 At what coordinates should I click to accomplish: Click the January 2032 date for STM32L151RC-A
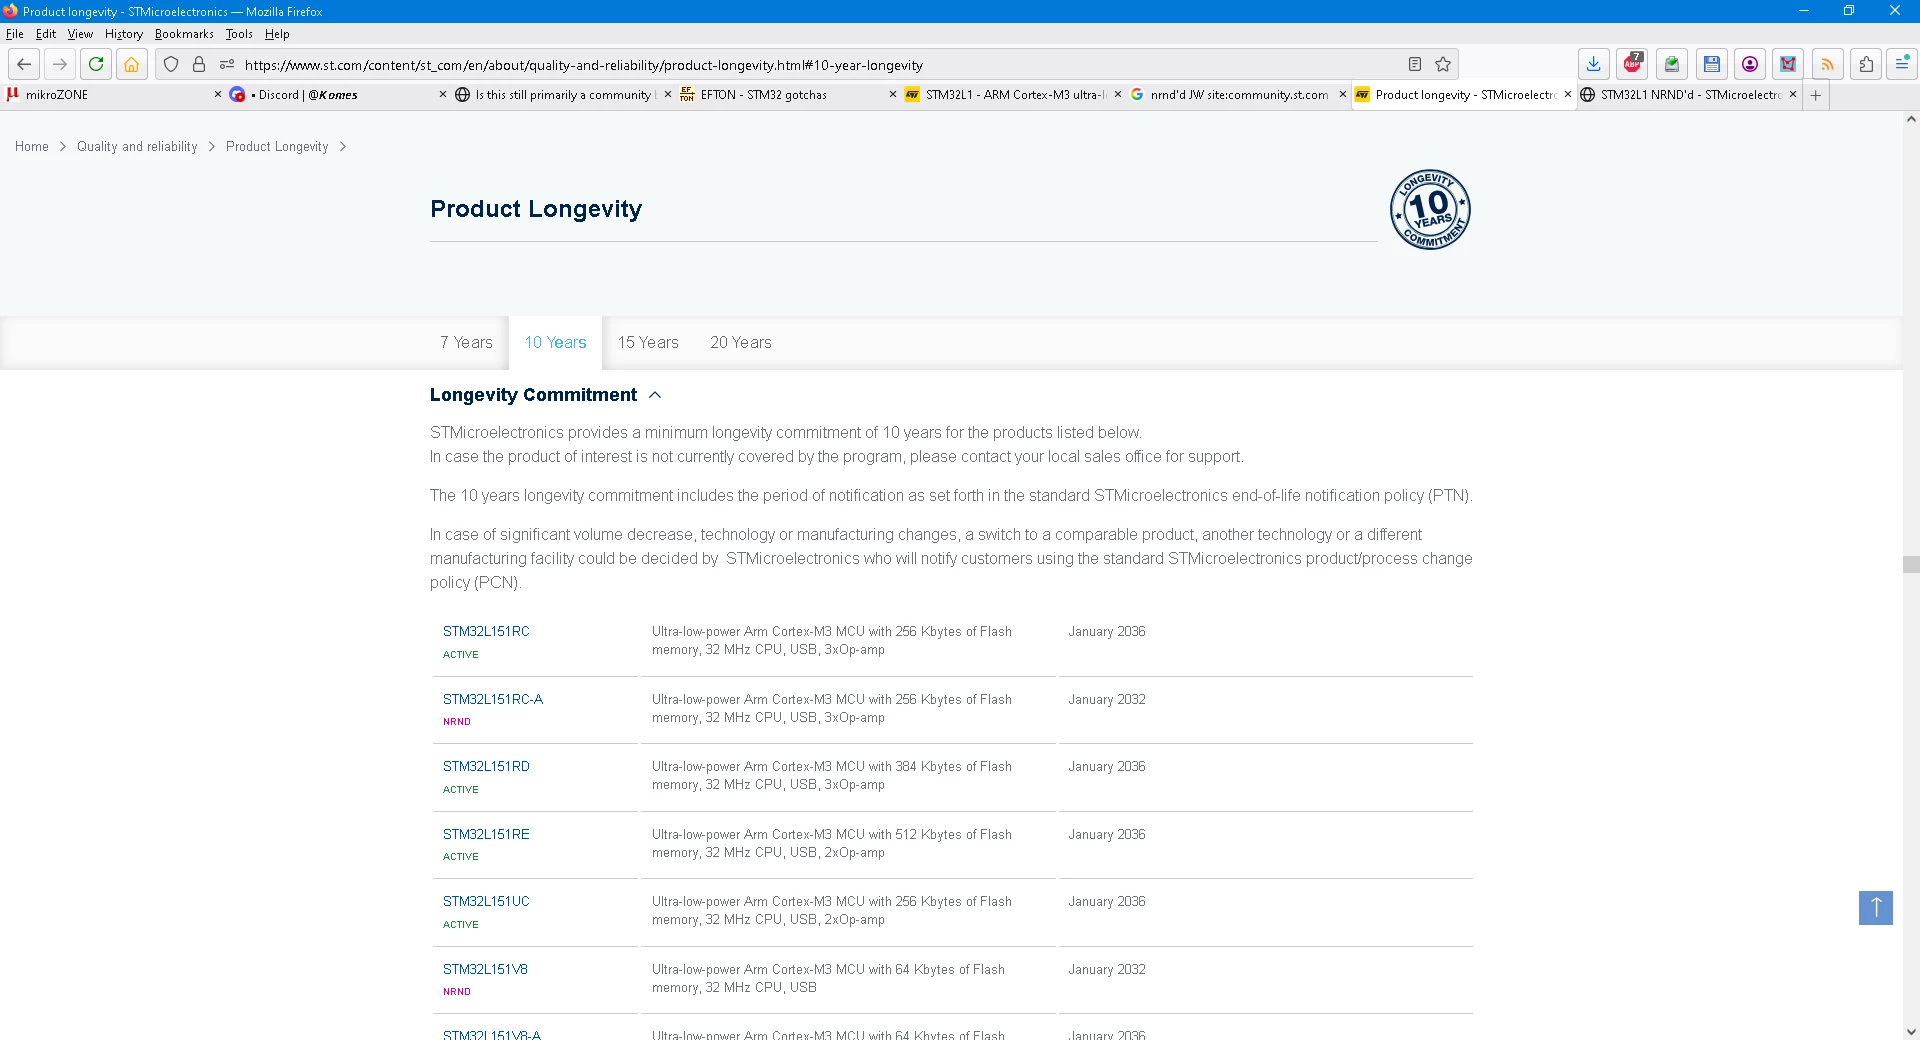tap(1107, 699)
